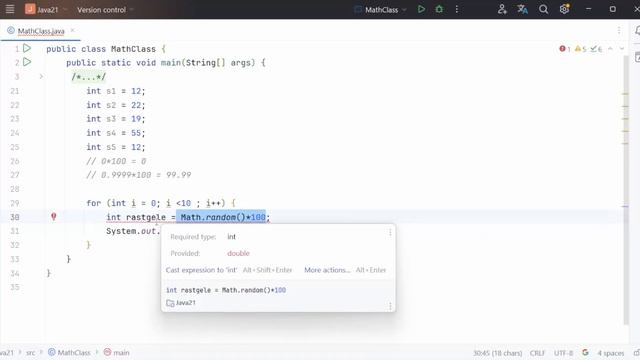Viewport: 640px width, 360px height.
Task: Click the int s4 = 55 line
Action: pyautogui.click(x=116, y=133)
